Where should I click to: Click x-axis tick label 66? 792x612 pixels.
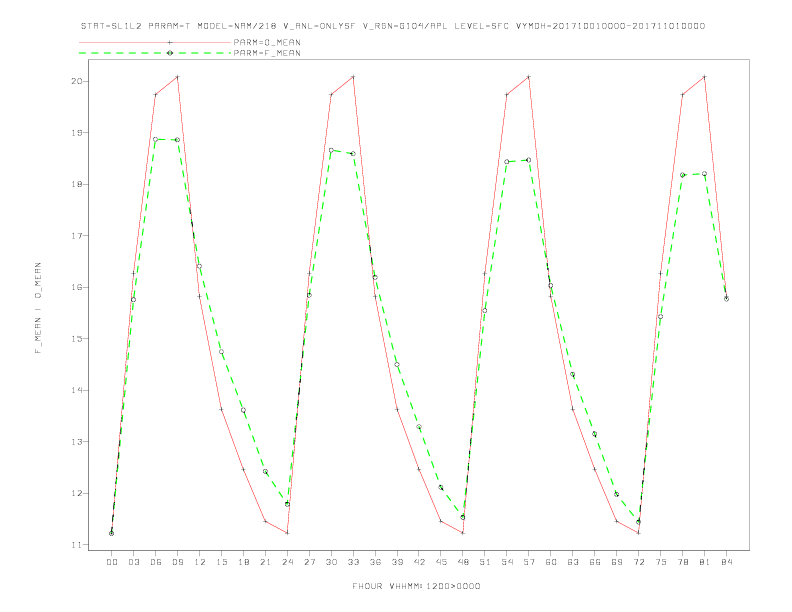pyautogui.click(x=595, y=562)
